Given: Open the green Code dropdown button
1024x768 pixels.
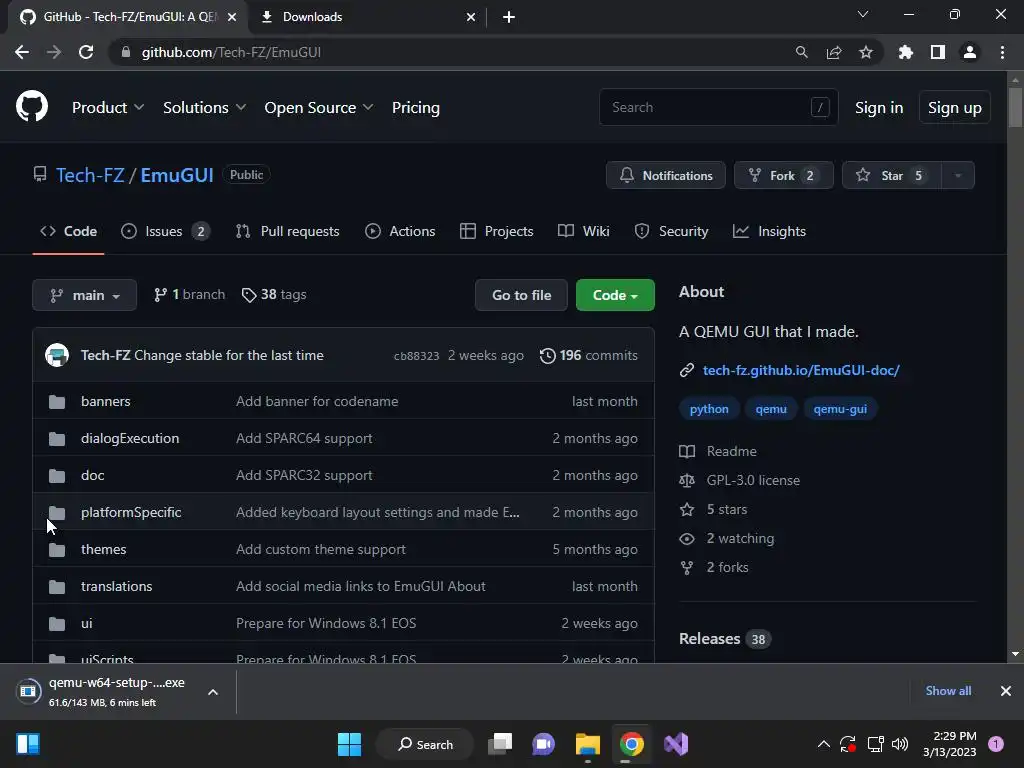Looking at the screenshot, I should click(x=615, y=295).
